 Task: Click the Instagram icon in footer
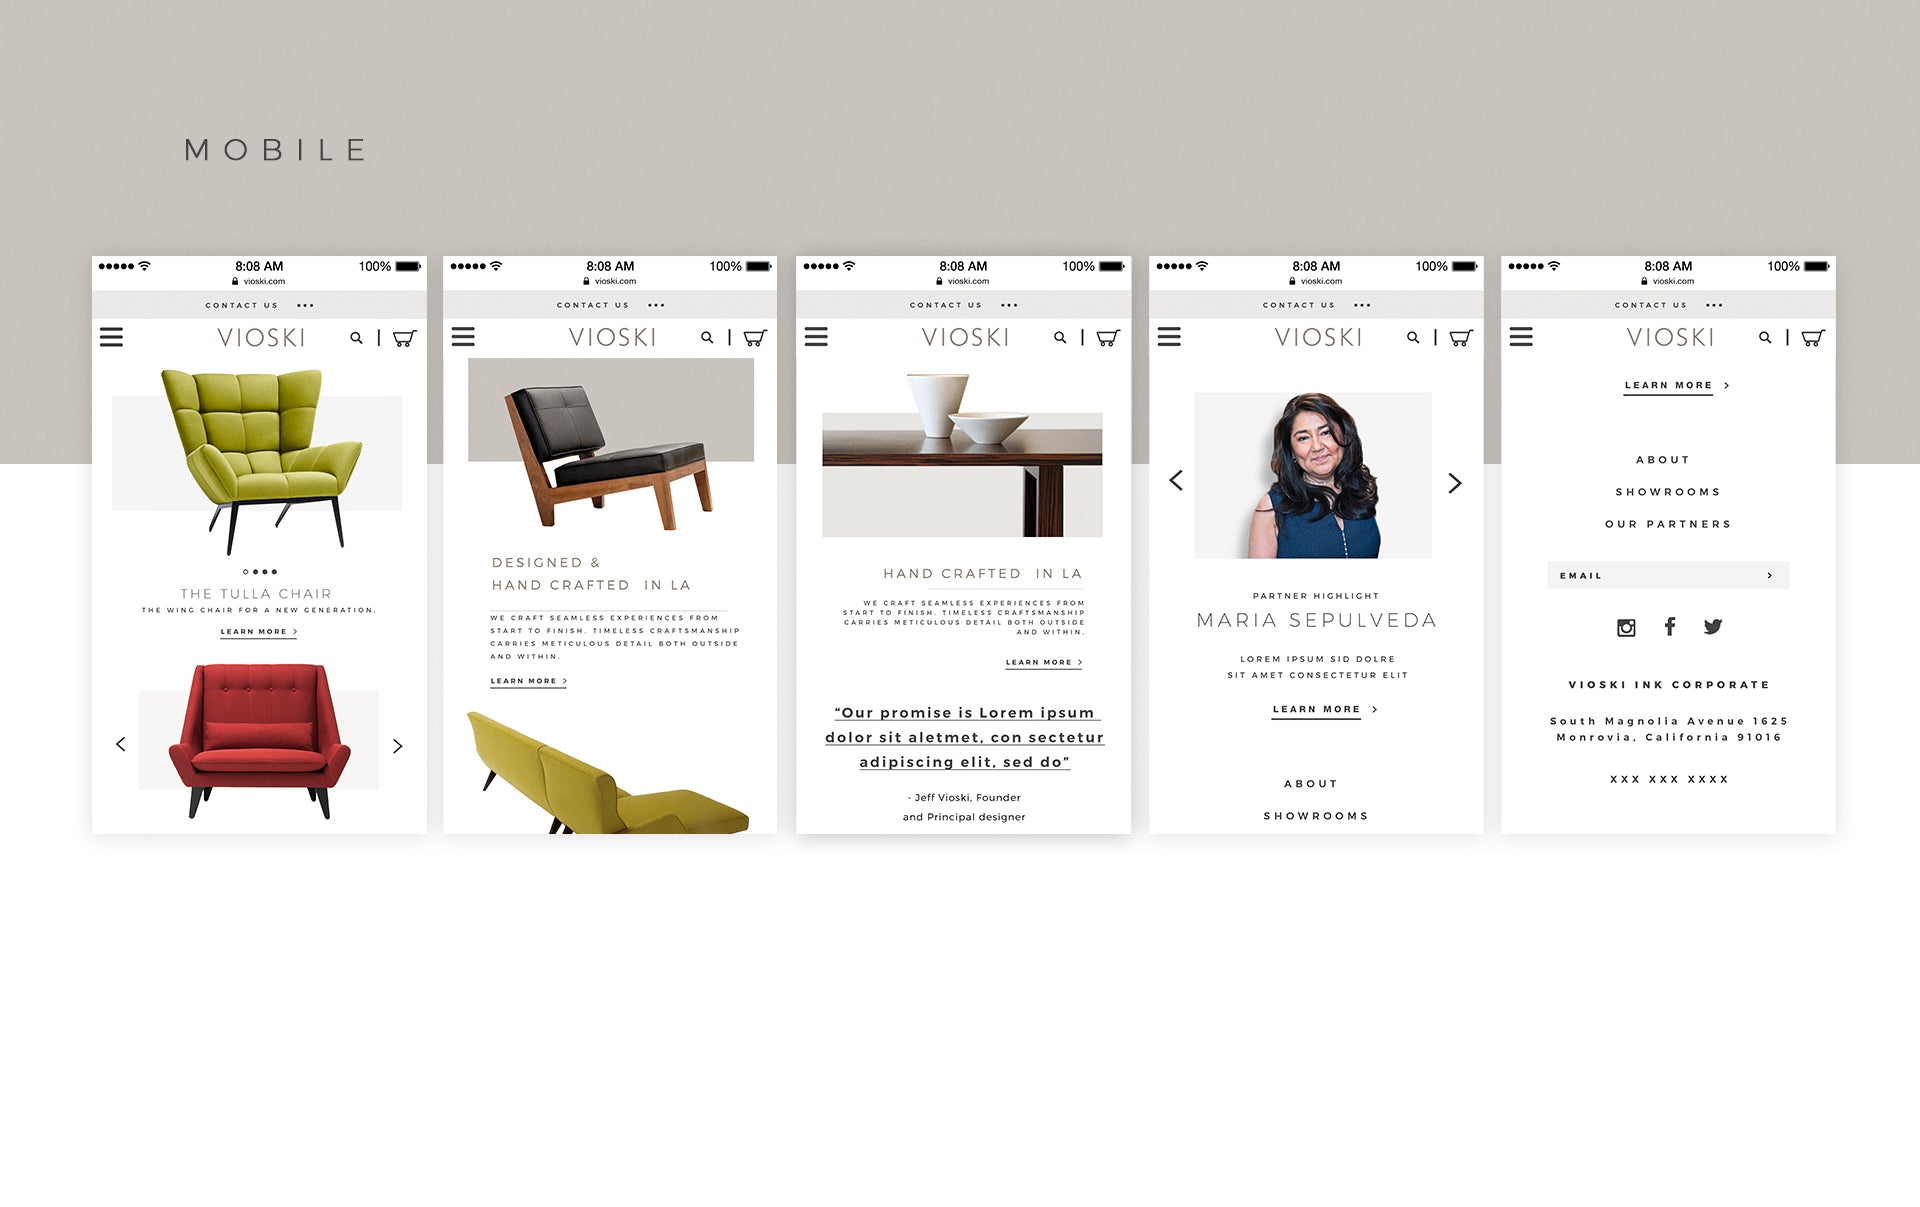coord(1626,627)
